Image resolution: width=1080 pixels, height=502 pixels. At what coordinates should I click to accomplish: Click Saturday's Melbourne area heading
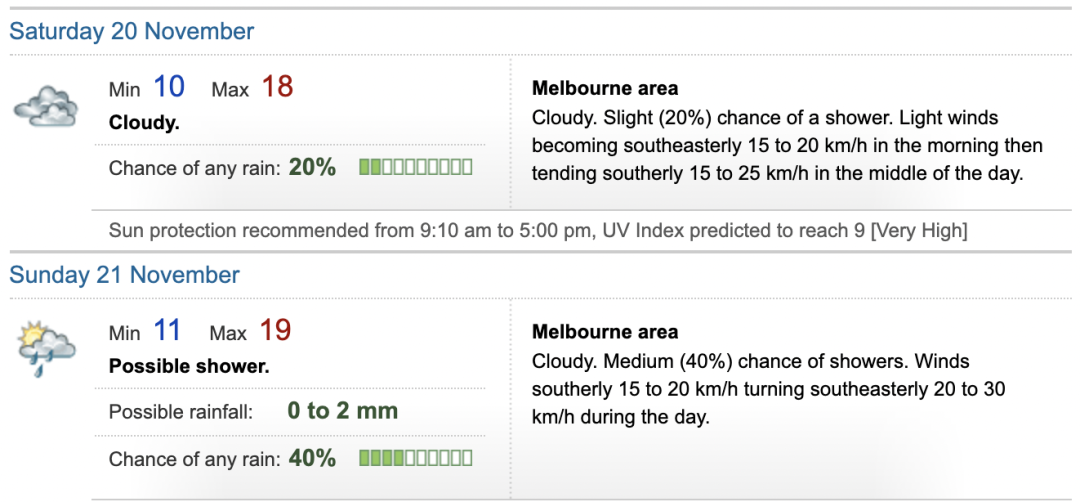[x=605, y=88]
